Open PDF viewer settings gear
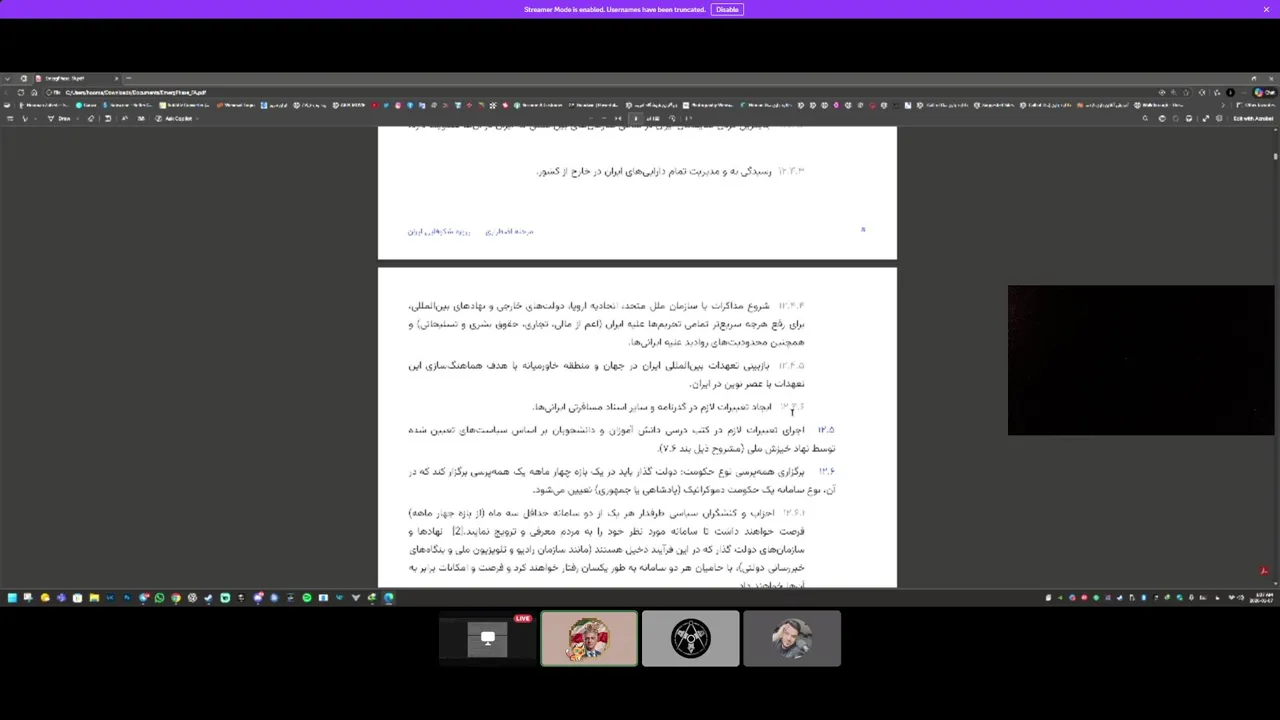This screenshot has height=720, width=1280. click(x=1220, y=118)
